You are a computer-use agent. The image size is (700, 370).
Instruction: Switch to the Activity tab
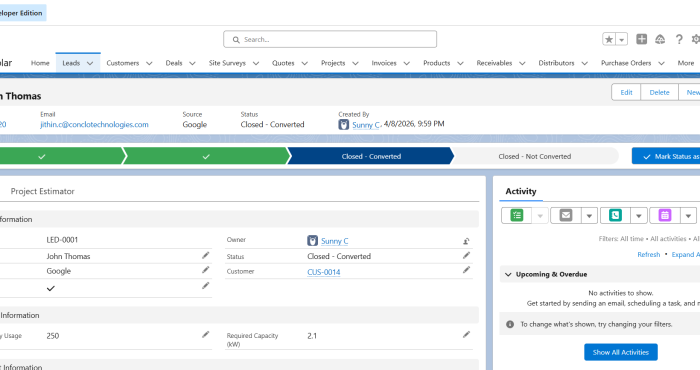pyautogui.click(x=521, y=191)
